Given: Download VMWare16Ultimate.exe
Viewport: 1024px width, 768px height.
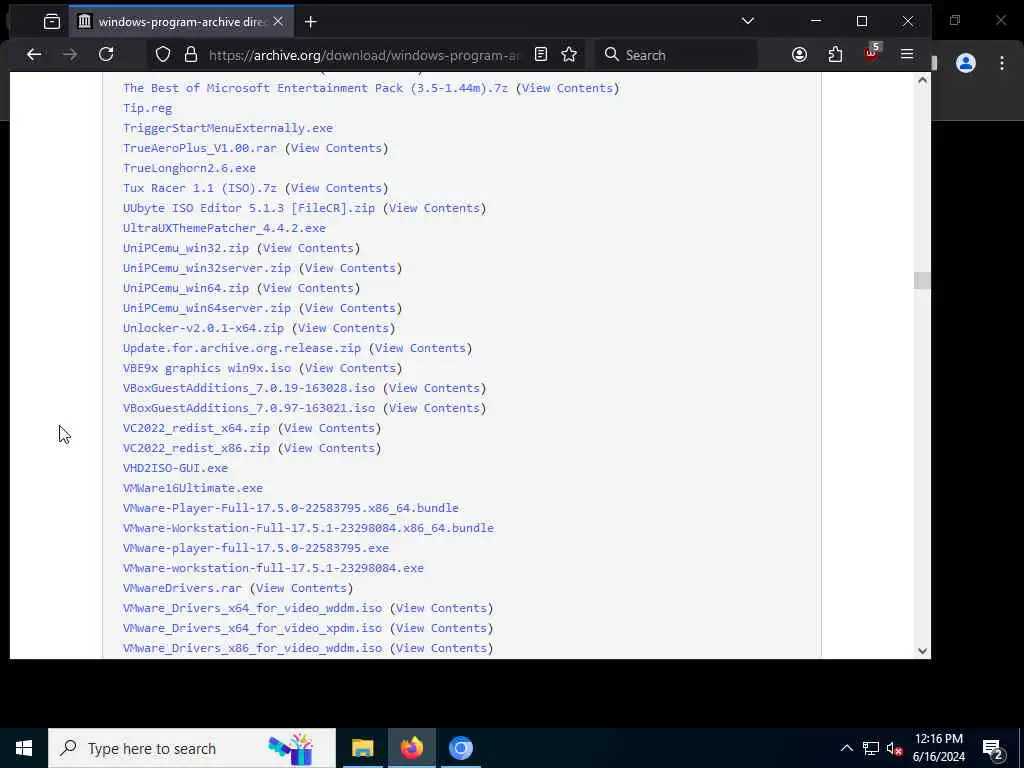Looking at the screenshot, I should click(x=193, y=488).
